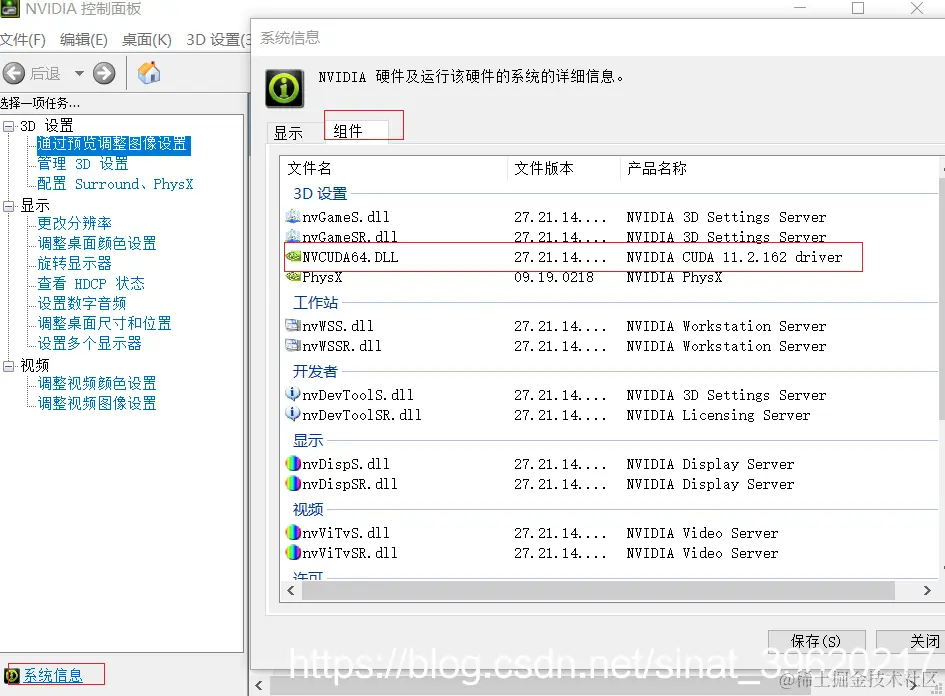This screenshot has height=696, width=945.
Task: Click the PhysX version 09.19.0218
Action: pyautogui.click(x=554, y=277)
